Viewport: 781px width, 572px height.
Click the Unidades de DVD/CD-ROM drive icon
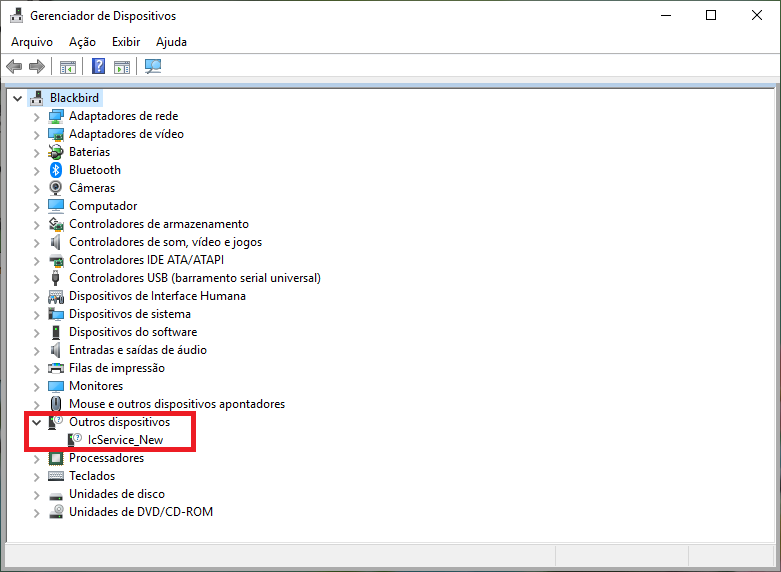[56, 512]
